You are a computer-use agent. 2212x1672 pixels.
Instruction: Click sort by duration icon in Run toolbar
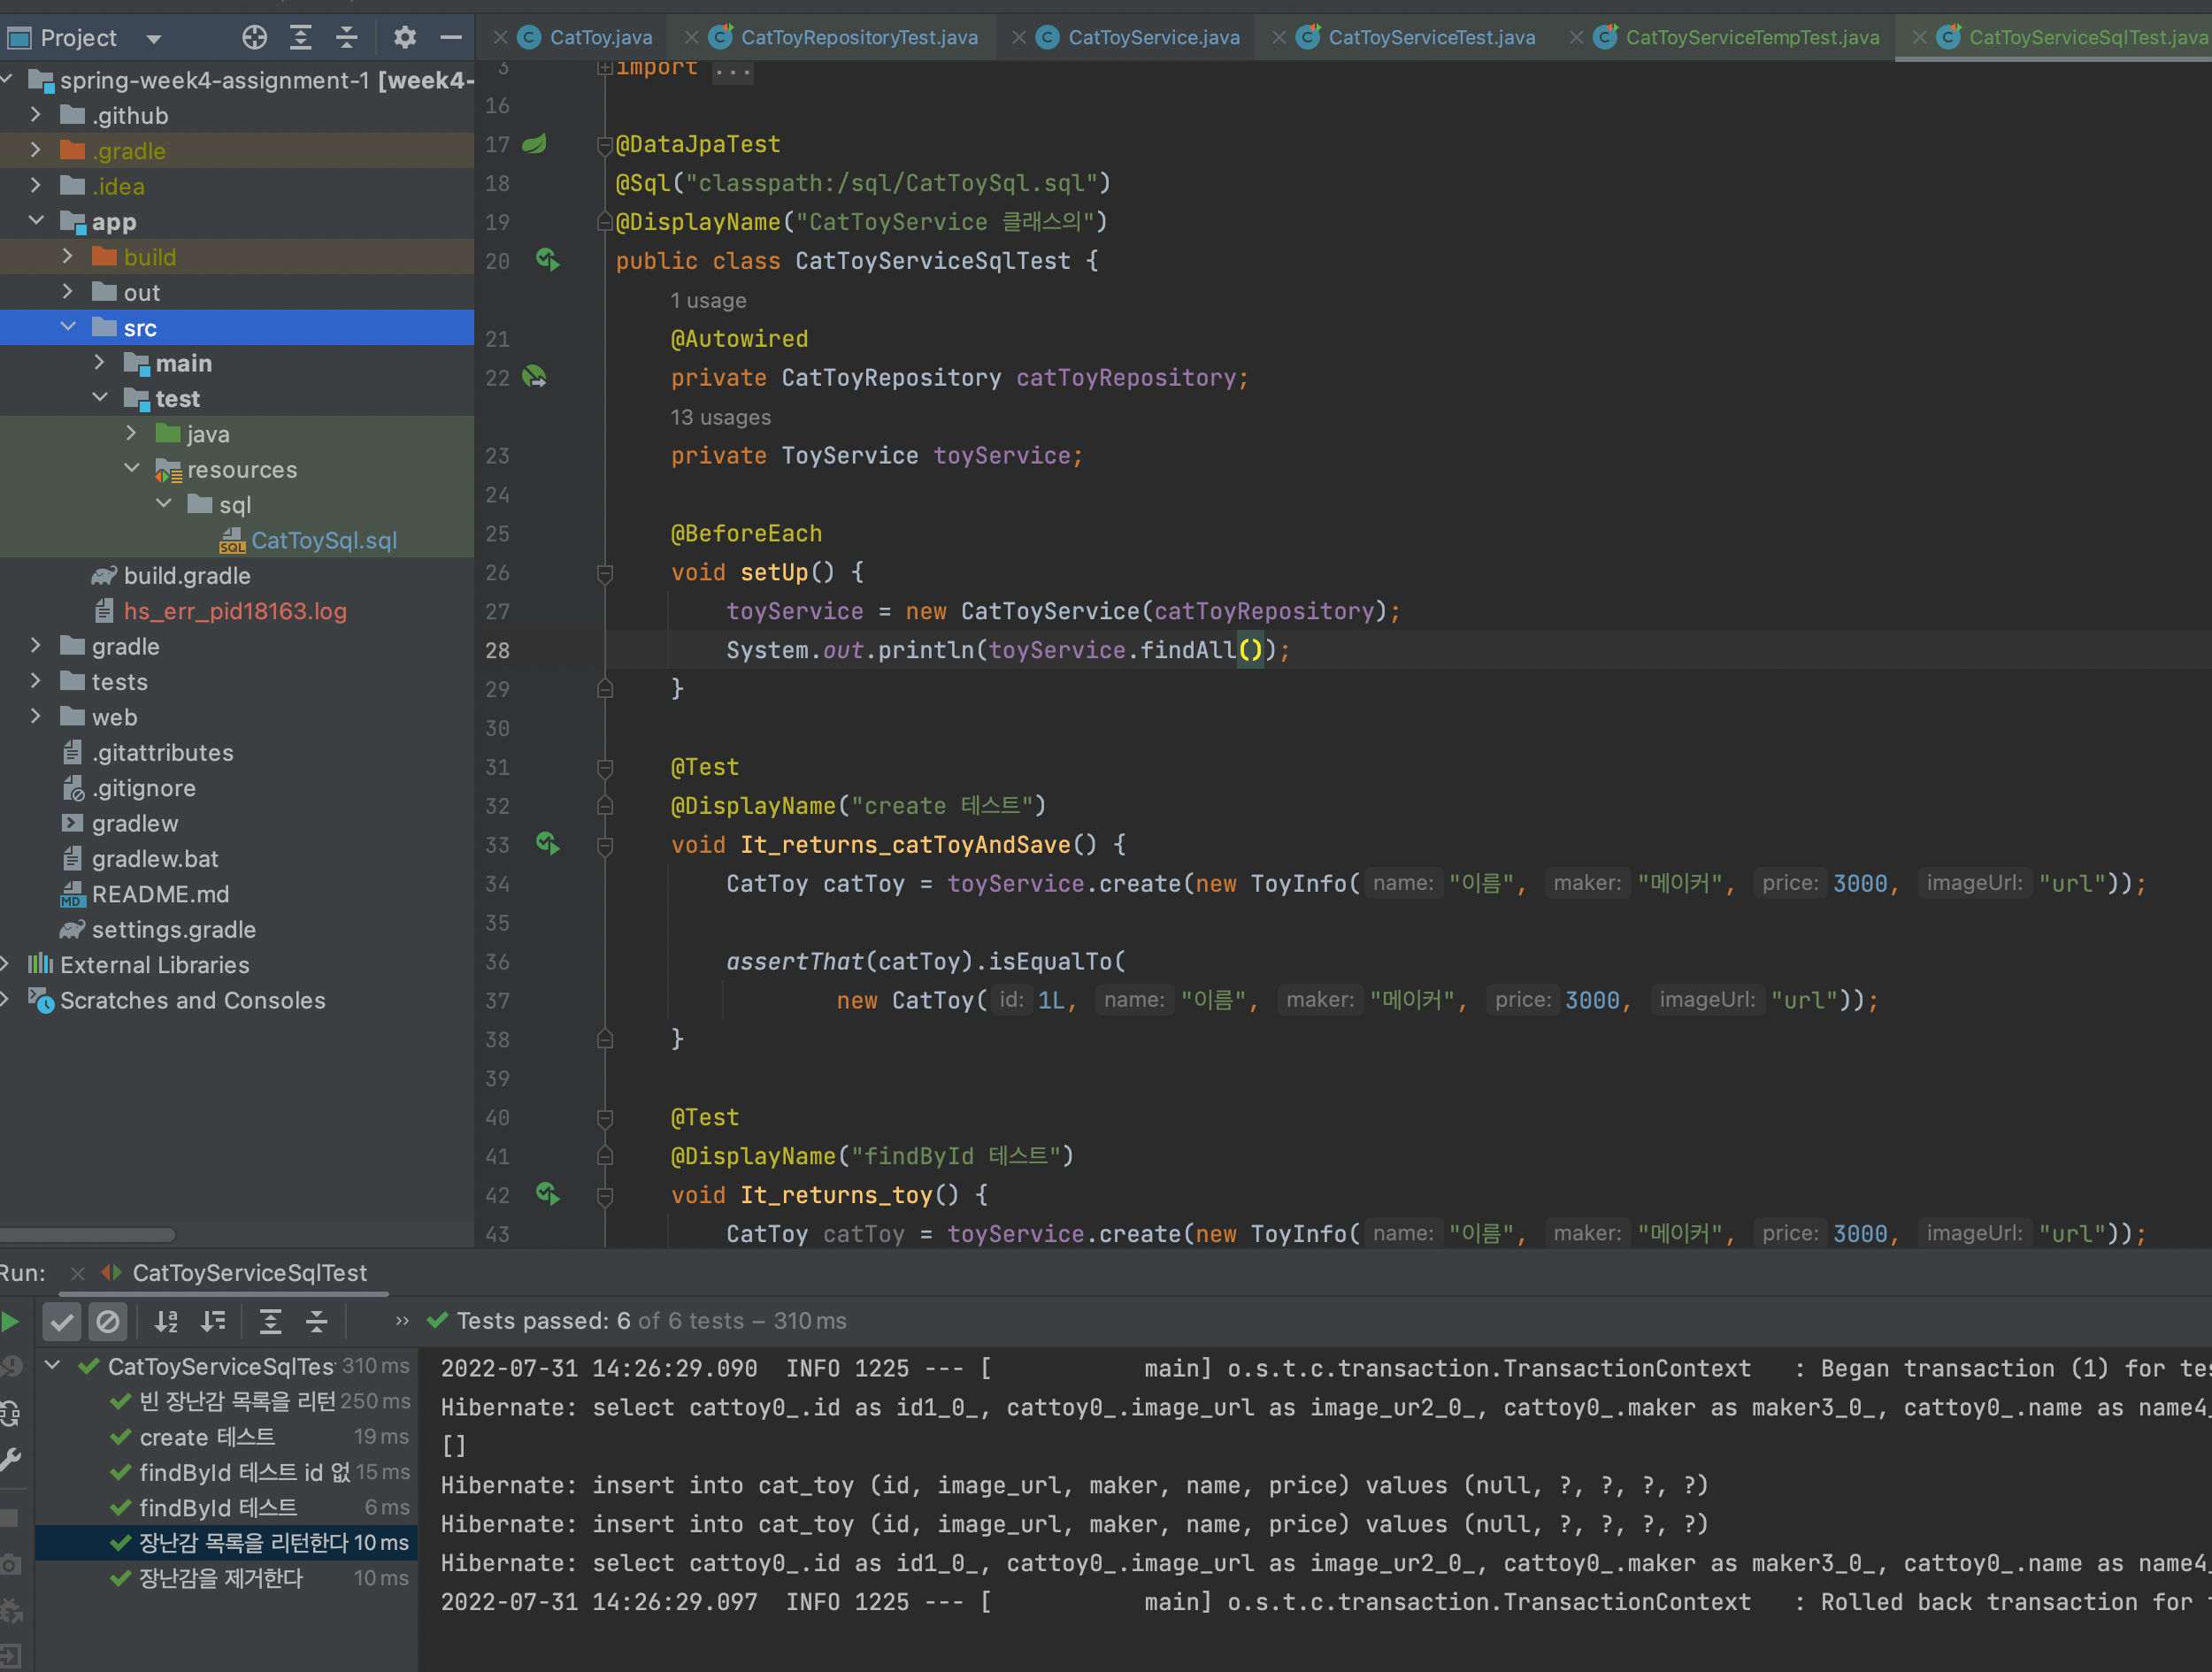213,1322
